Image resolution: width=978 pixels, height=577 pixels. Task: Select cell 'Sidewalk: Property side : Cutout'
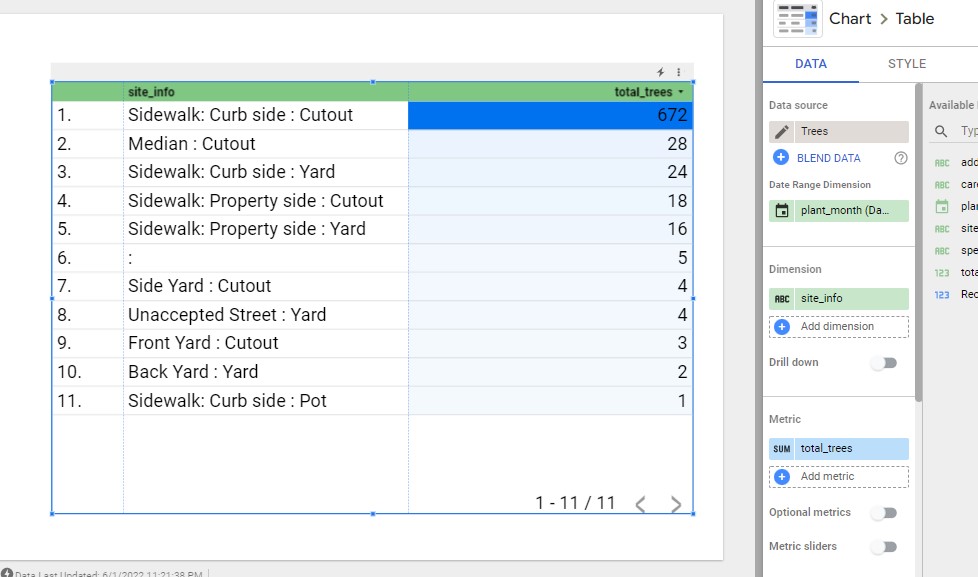(x=266, y=201)
